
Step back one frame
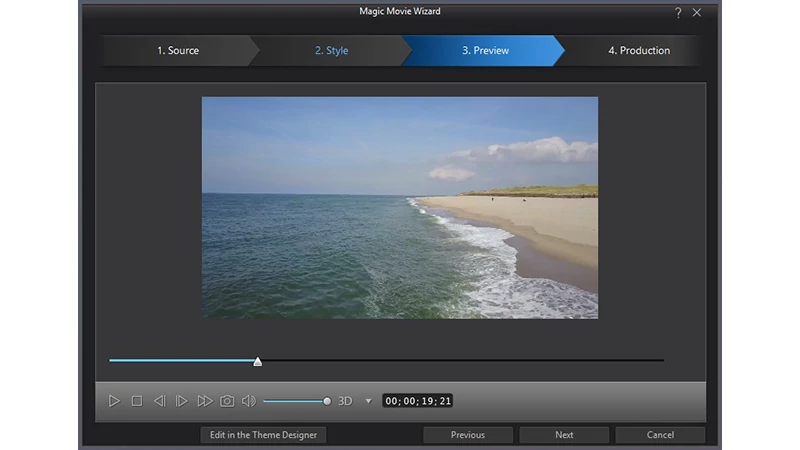[x=159, y=401]
